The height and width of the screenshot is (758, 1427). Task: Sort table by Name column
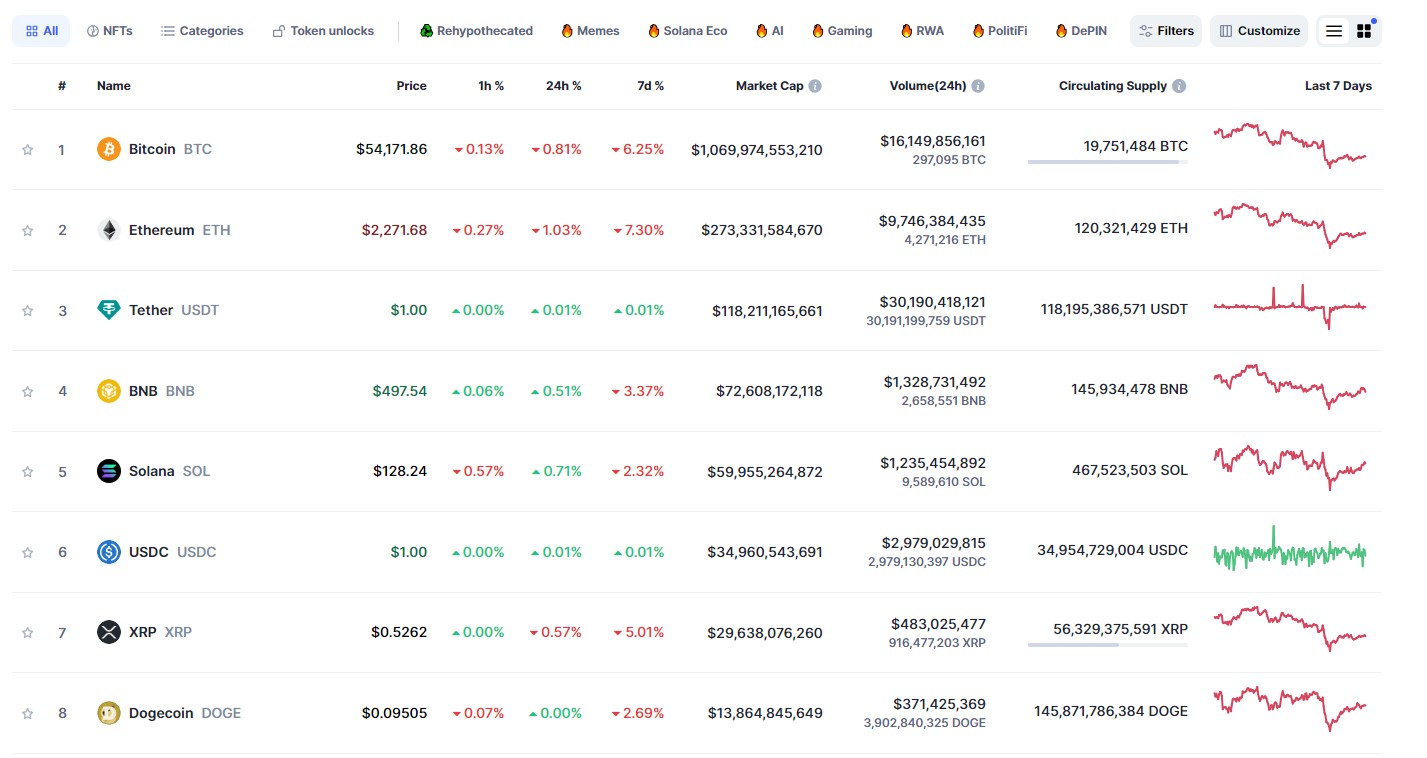[x=114, y=86]
